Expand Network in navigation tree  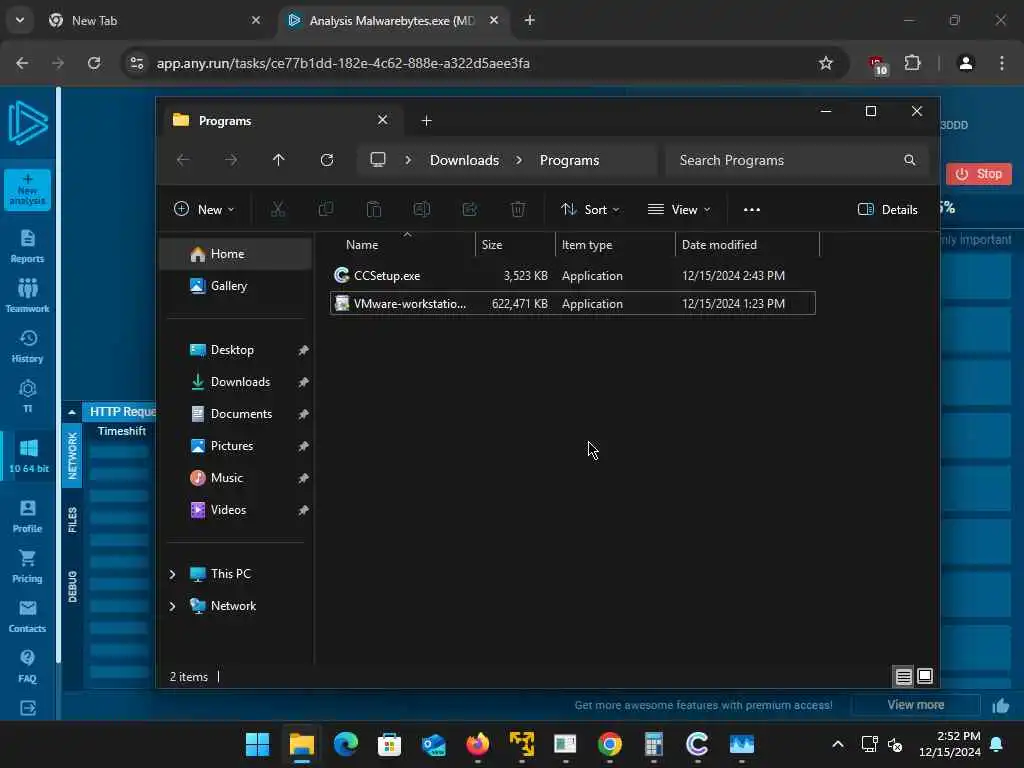coord(172,607)
